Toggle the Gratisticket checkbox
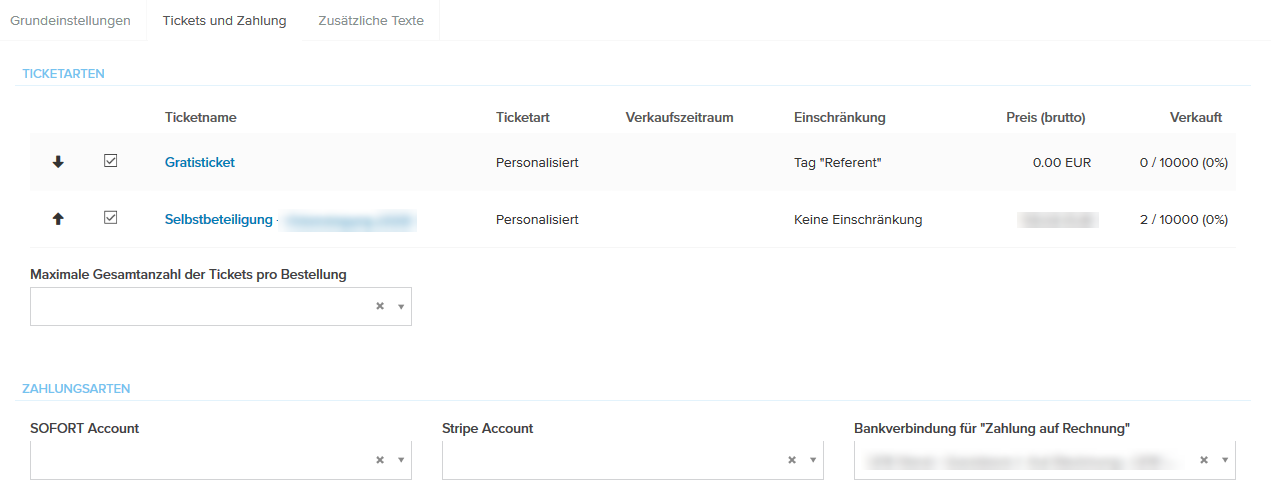This screenshot has height=498, width=1271. tap(111, 161)
